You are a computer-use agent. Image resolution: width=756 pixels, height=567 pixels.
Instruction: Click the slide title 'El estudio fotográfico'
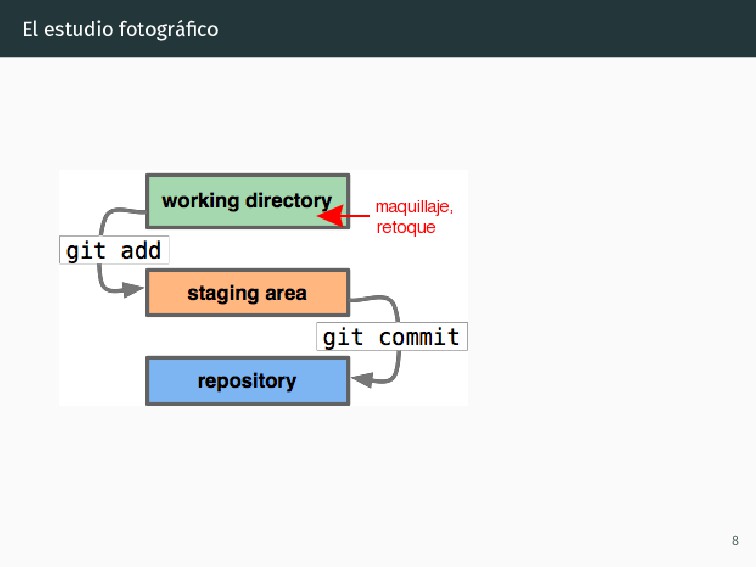[120, 29]
